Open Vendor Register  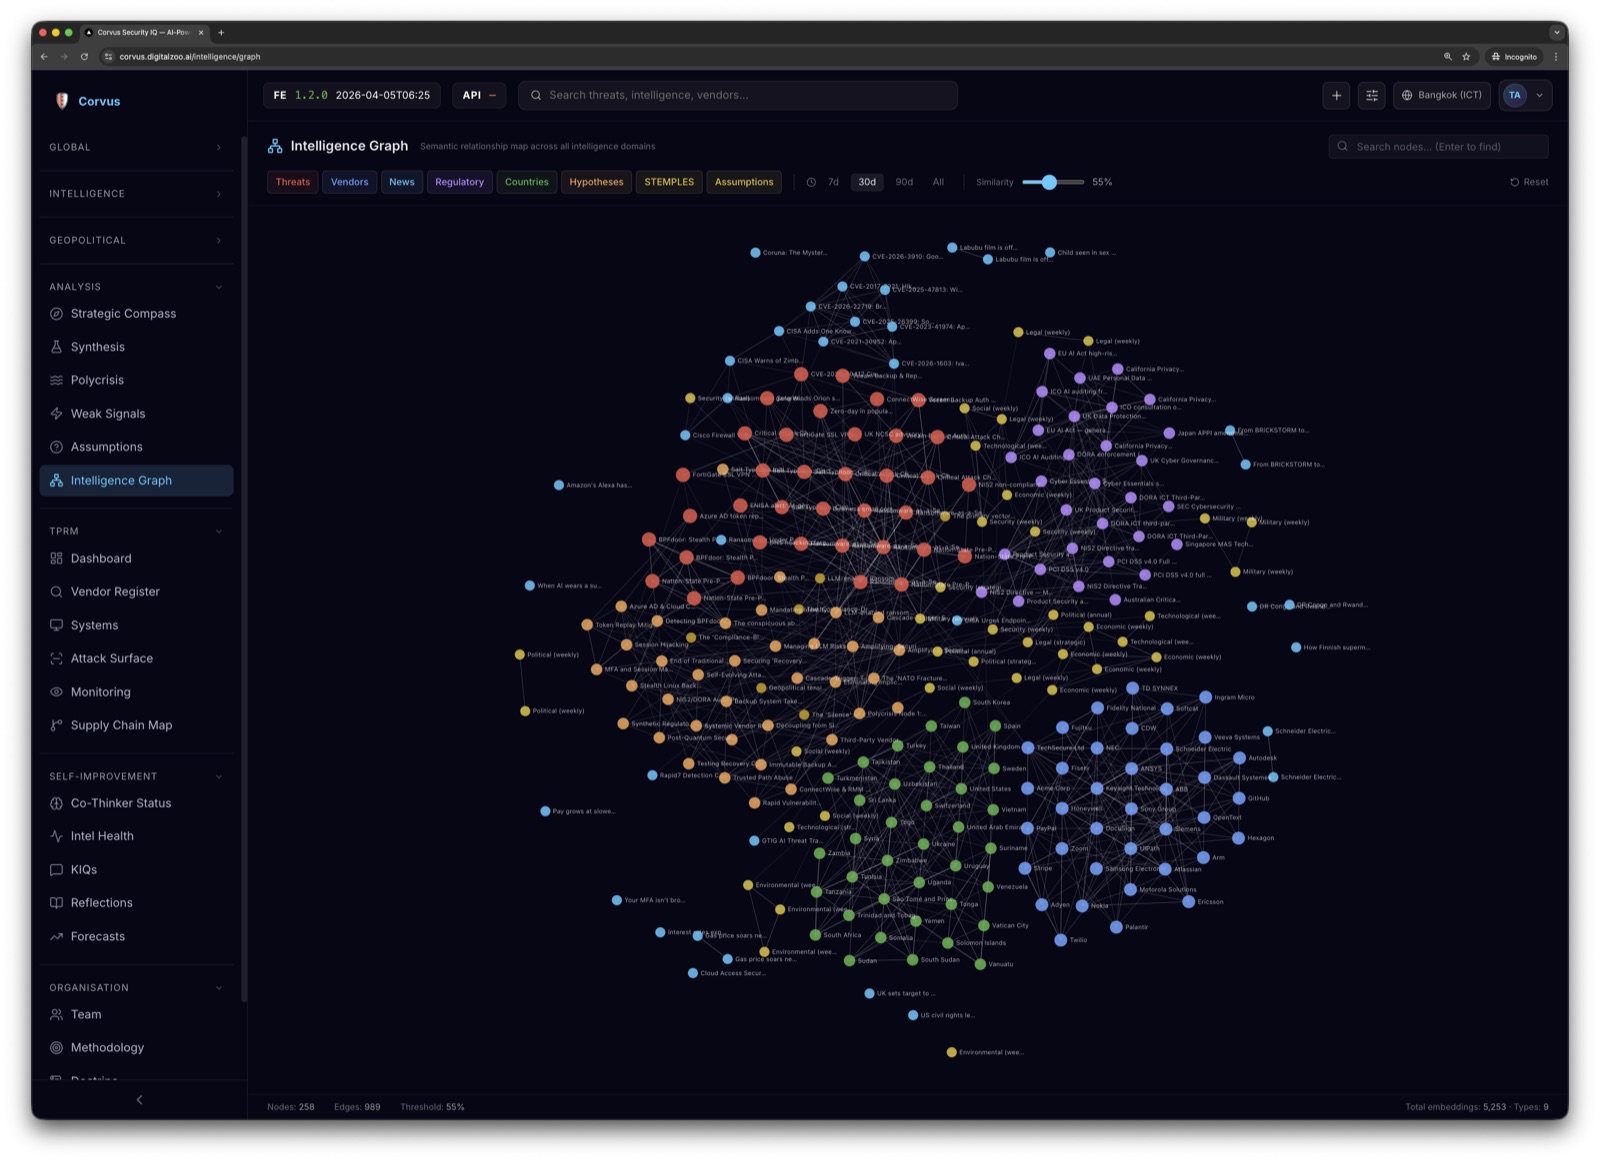pos(136,592)
